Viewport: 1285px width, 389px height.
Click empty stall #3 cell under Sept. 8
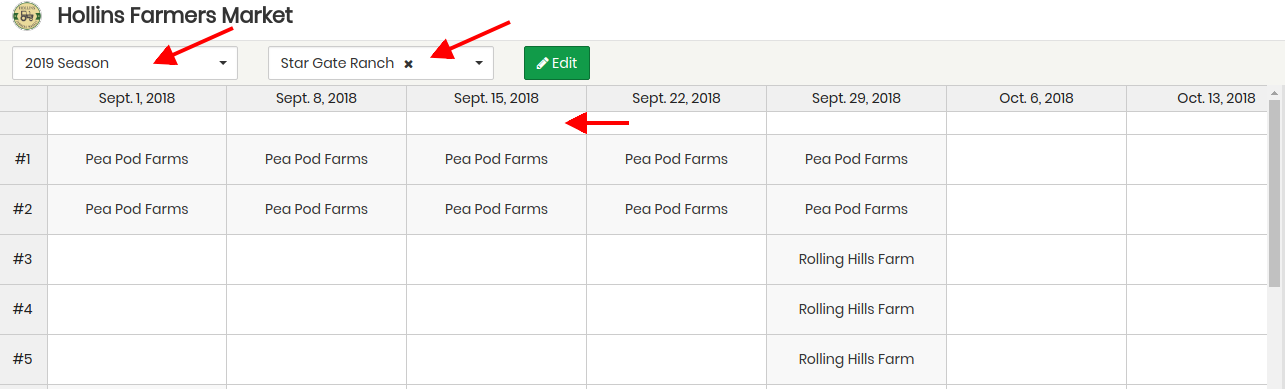(316, 259)
